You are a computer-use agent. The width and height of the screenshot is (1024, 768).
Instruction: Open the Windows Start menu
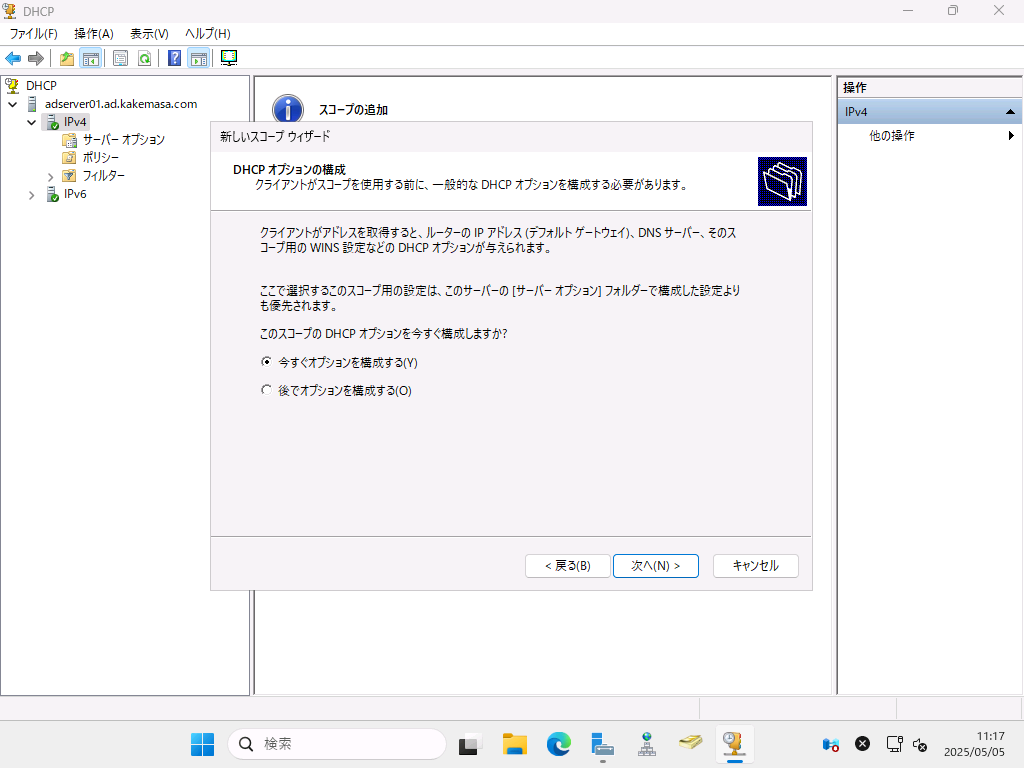202,744
